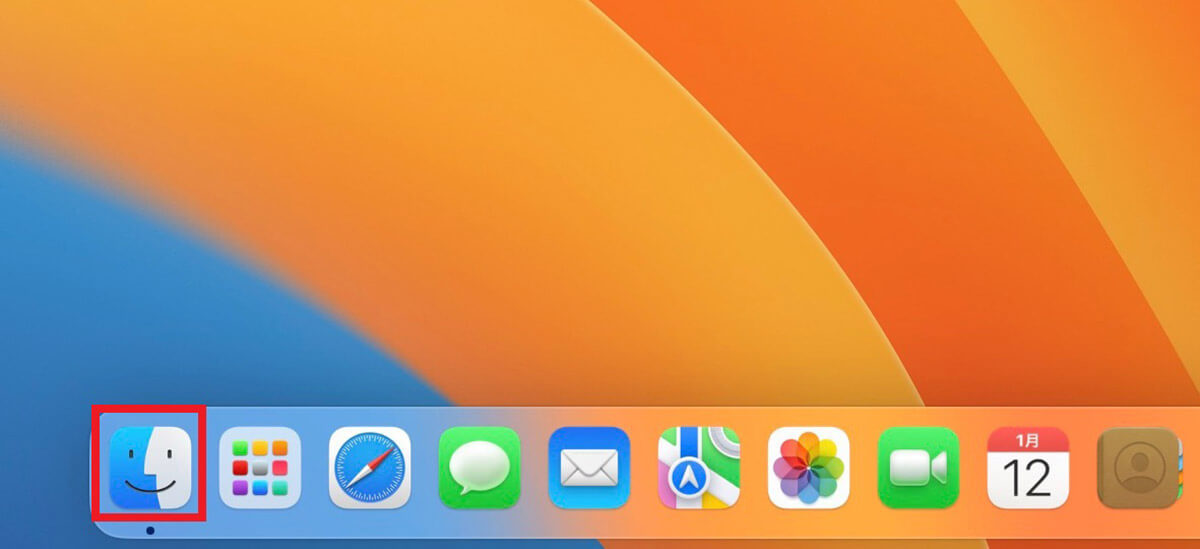Open Launchpad from the Dock
The width and height of the screenshot is (1200, 549).
pos(260,468)
